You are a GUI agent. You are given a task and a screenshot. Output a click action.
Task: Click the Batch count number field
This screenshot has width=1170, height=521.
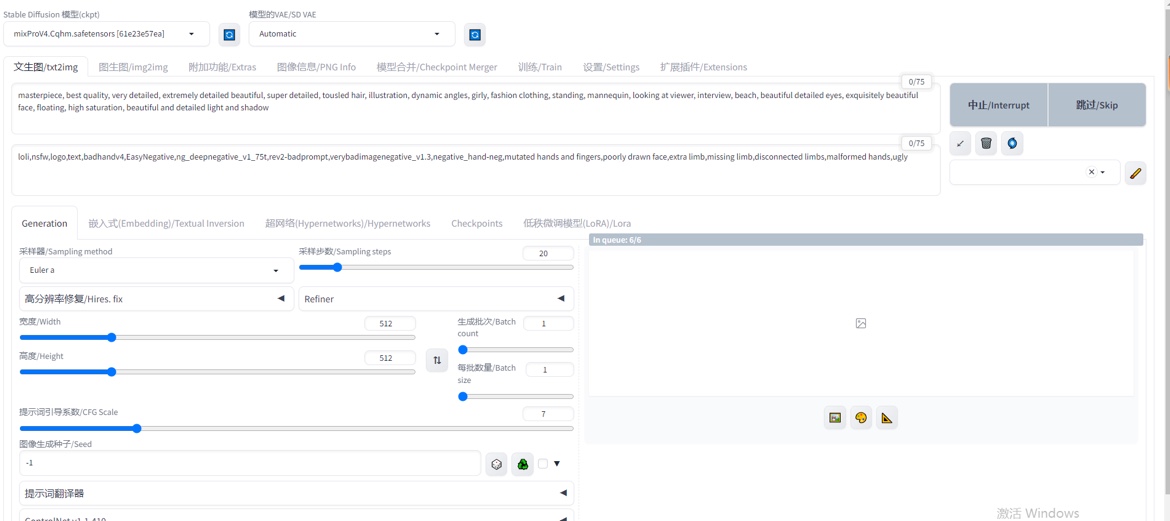click(x=548, y=324)
